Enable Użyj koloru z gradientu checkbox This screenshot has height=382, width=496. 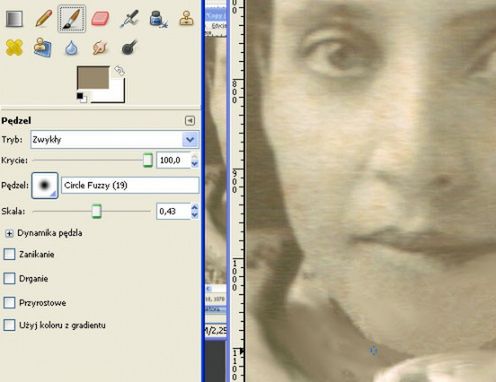click(9, 325)
